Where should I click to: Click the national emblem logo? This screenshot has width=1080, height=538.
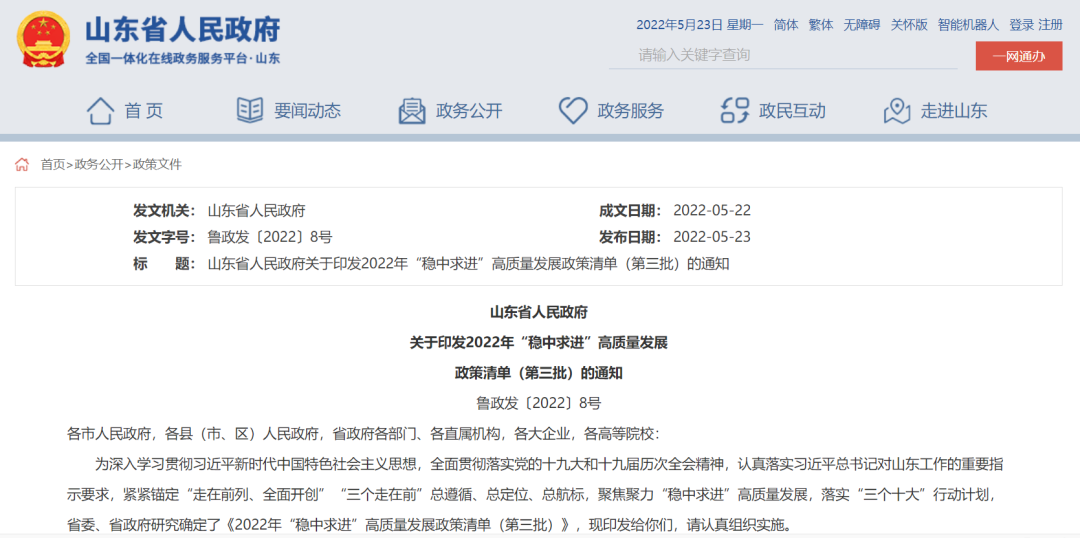tap(42, 39)
